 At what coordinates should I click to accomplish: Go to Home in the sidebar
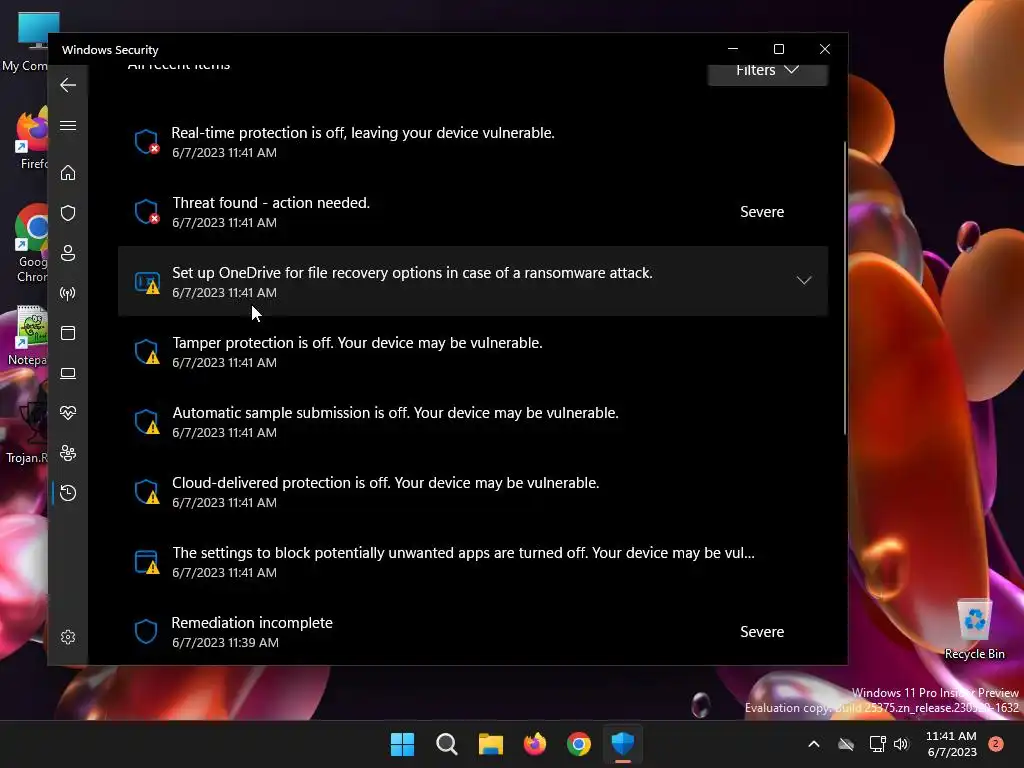[68, 172]
